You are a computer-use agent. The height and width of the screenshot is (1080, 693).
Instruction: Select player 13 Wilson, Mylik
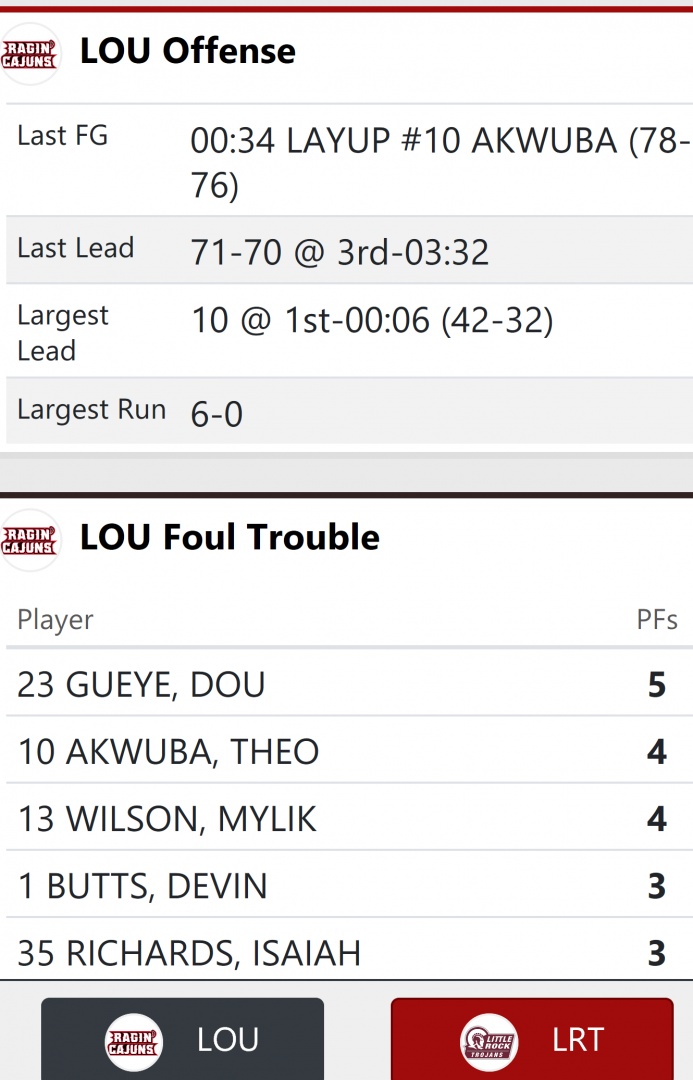tap(167, 819)
